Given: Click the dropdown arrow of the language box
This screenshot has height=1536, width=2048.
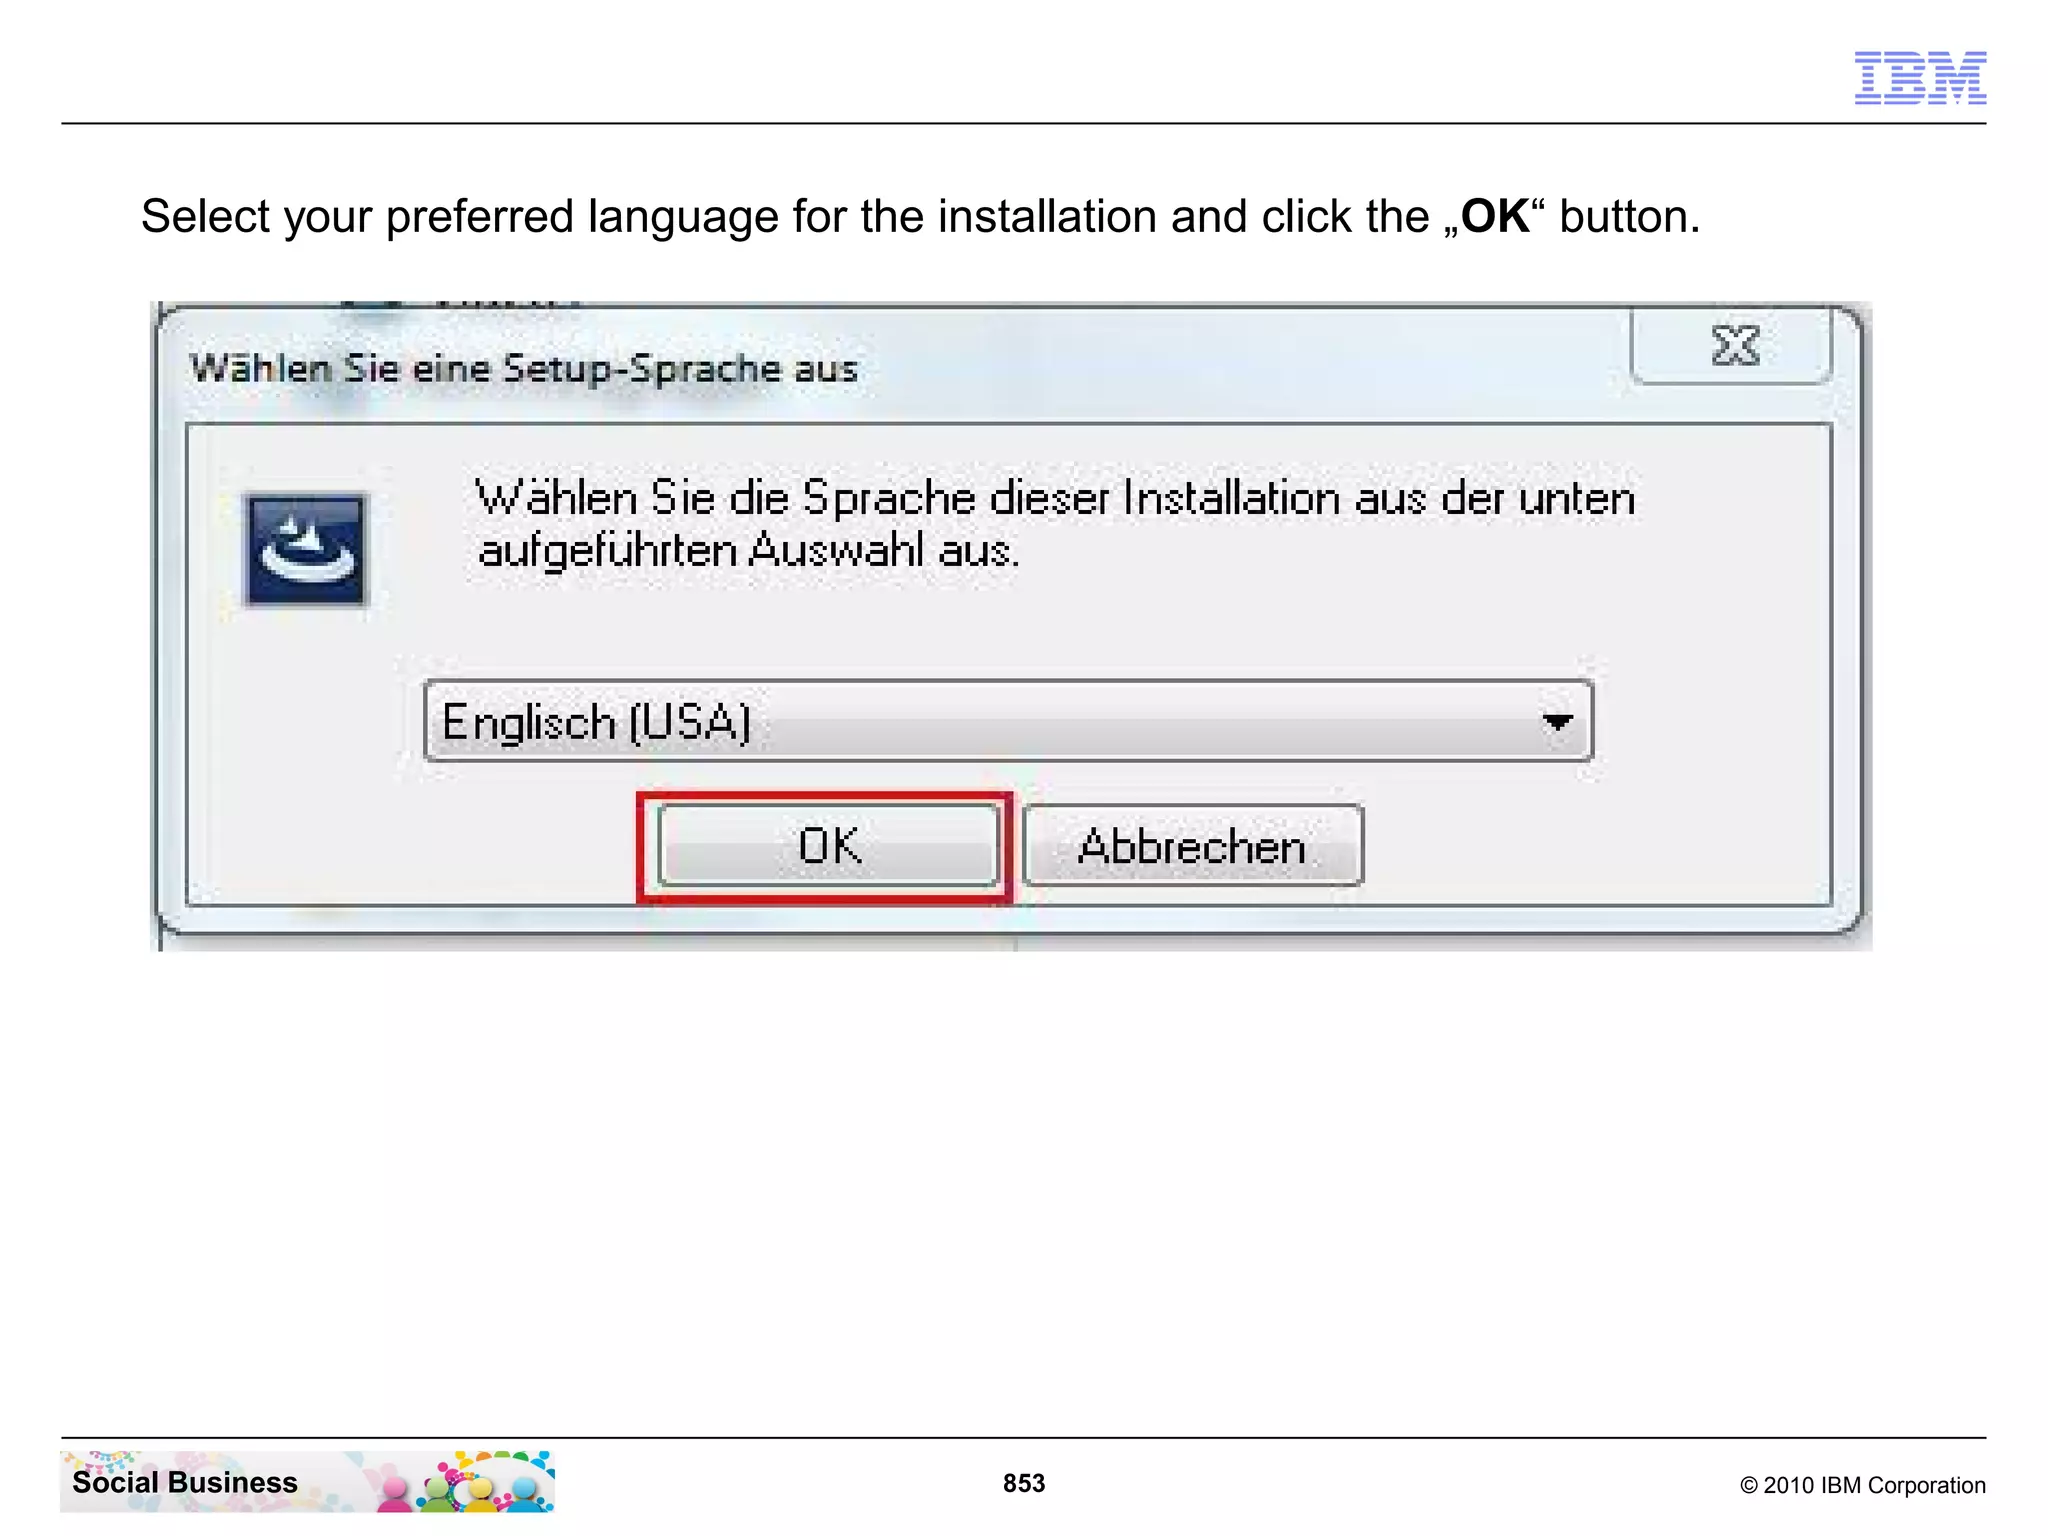Looking at the screenshot, I should click(1557, 721).
